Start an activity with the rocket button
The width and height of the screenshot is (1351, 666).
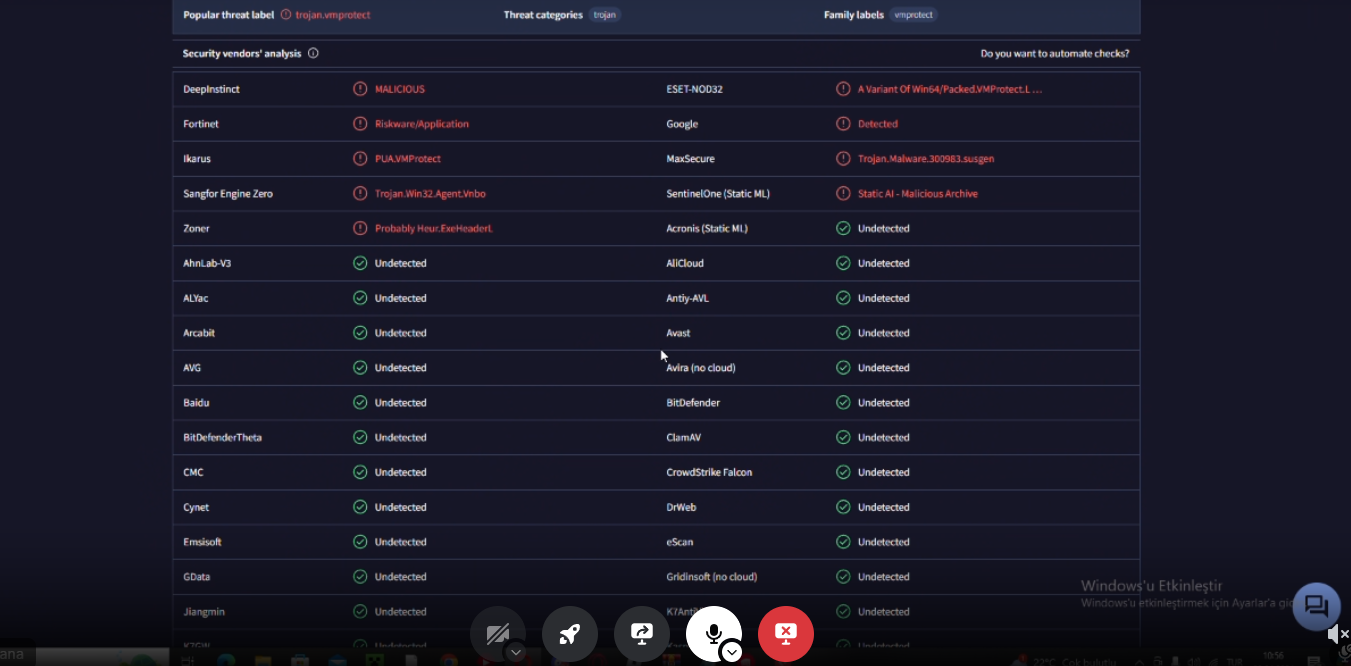[x=570, y=634]
